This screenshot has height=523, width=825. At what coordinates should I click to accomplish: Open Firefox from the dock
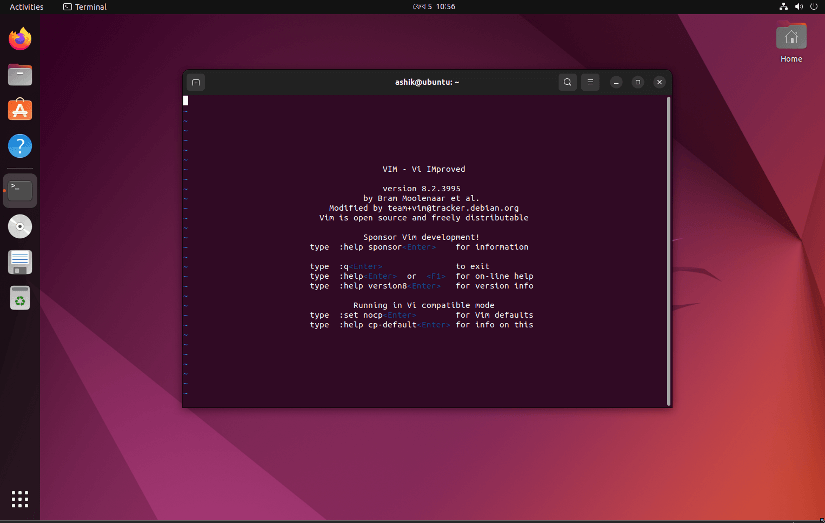(20, 39)
